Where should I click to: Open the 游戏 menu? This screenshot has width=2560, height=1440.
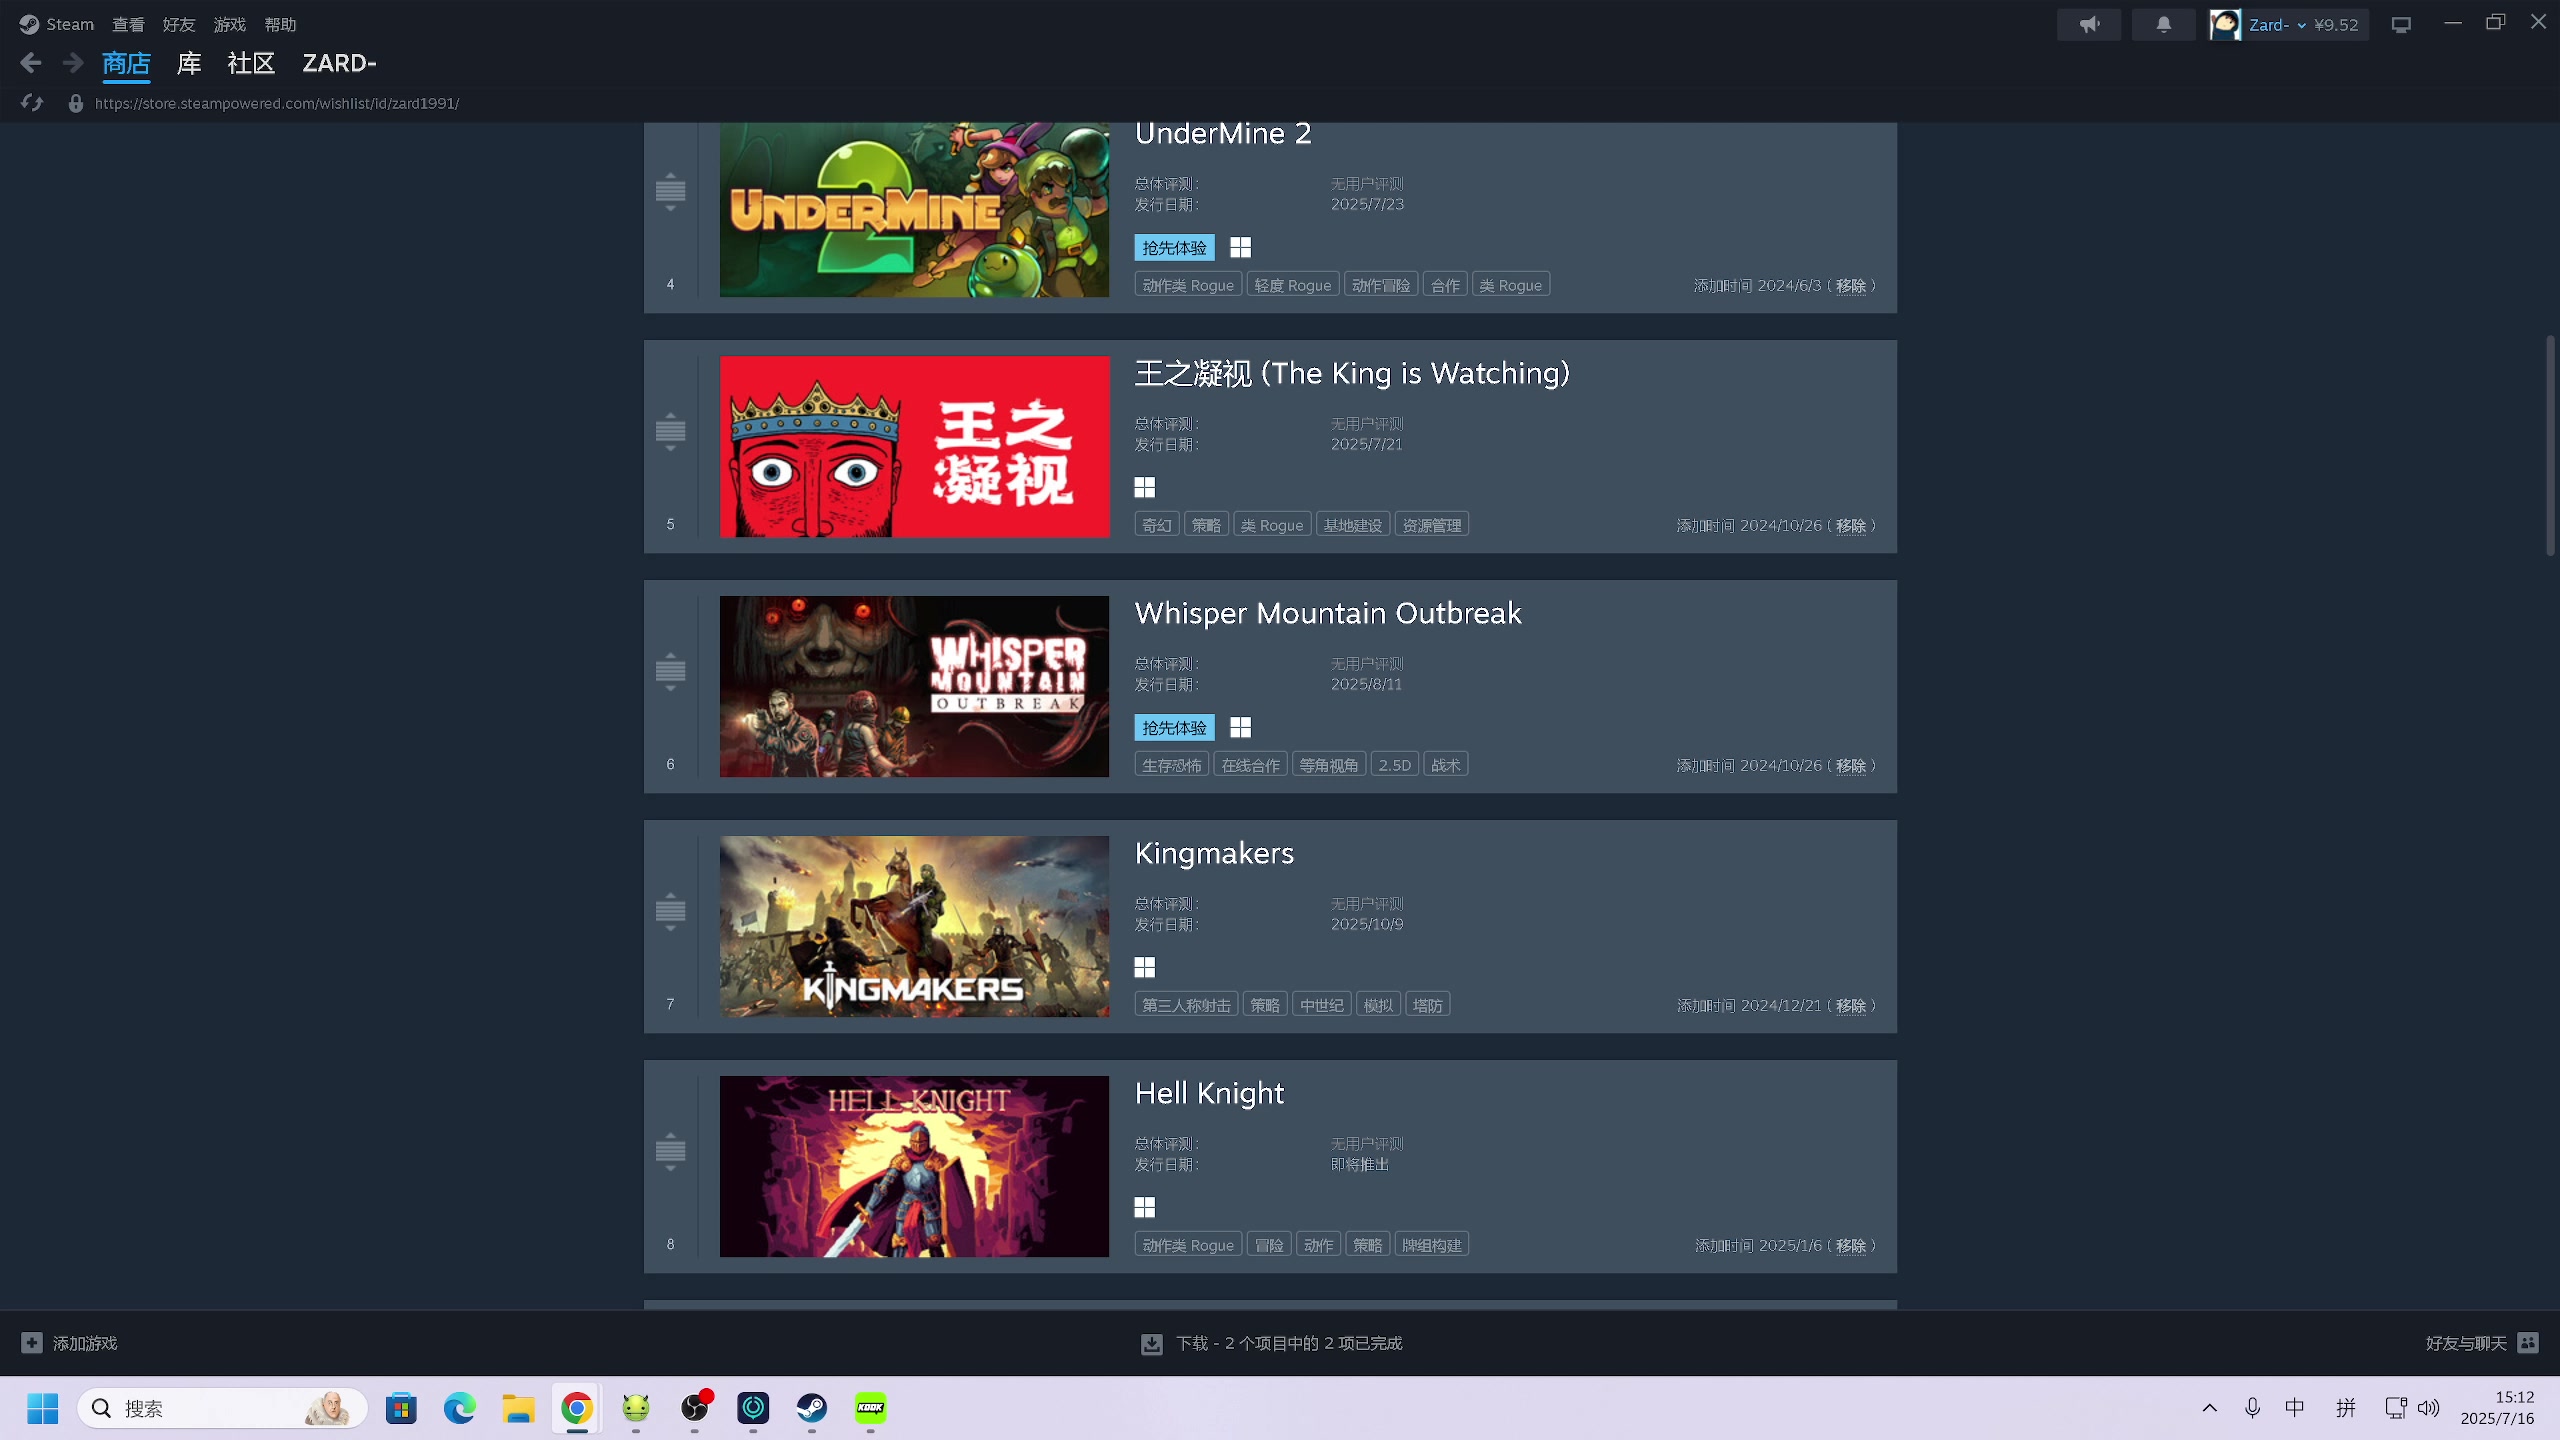230,24
